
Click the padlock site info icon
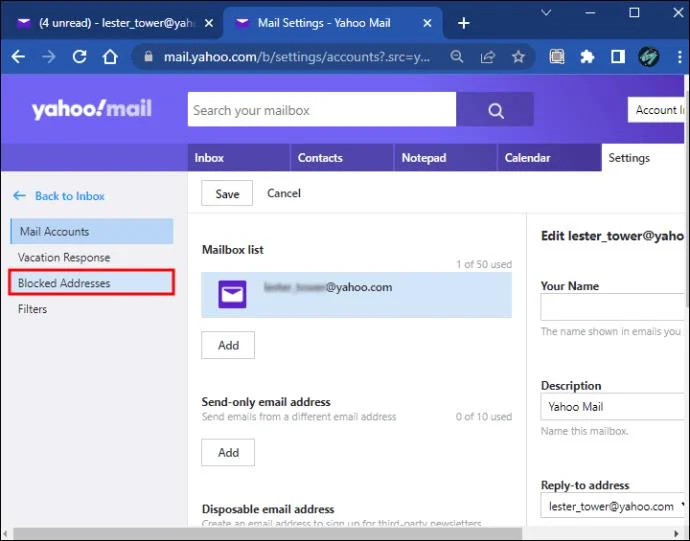pyautogui.click(x=148, y=56)
